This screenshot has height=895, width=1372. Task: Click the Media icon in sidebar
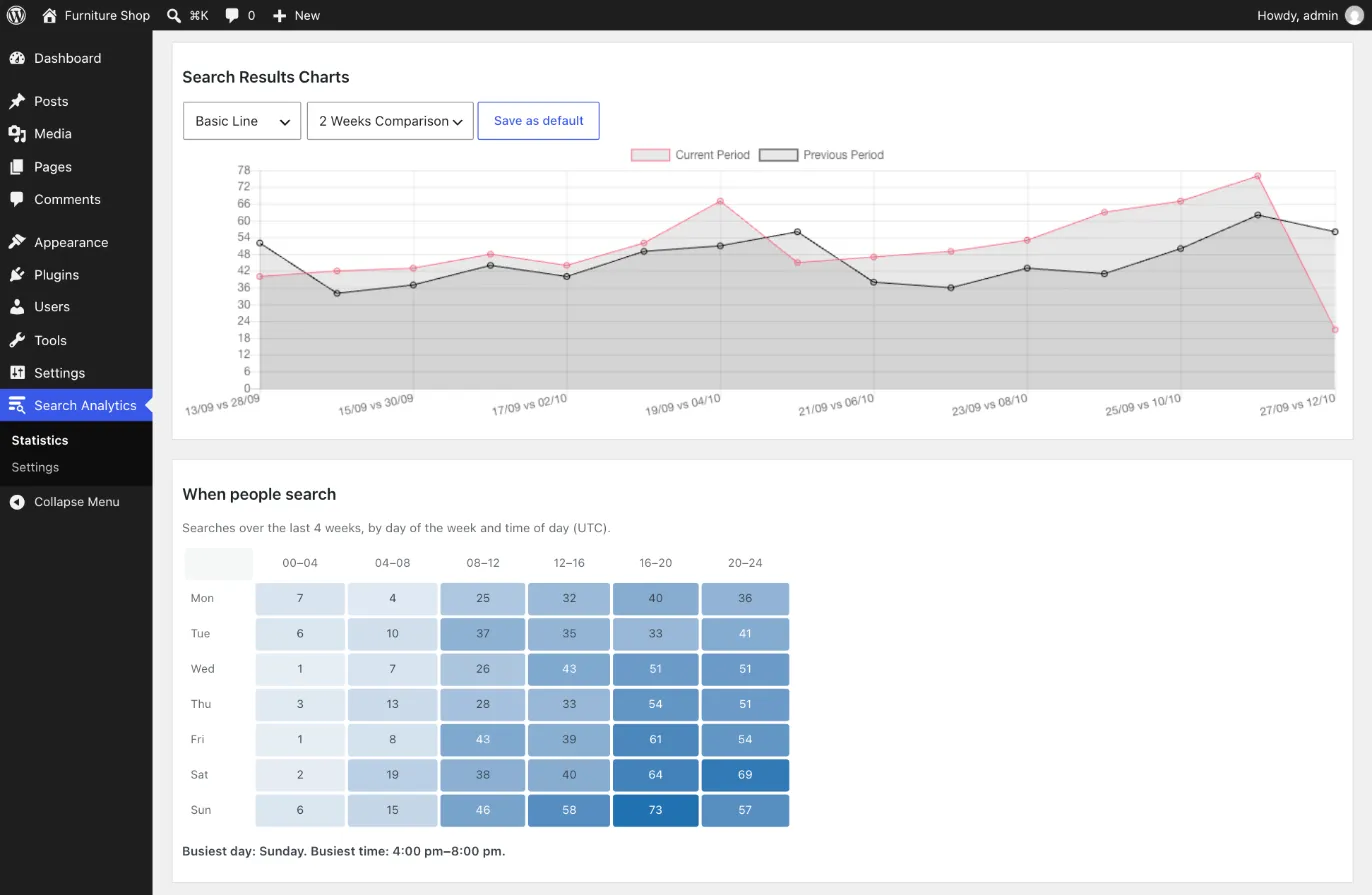click(17, 133)
